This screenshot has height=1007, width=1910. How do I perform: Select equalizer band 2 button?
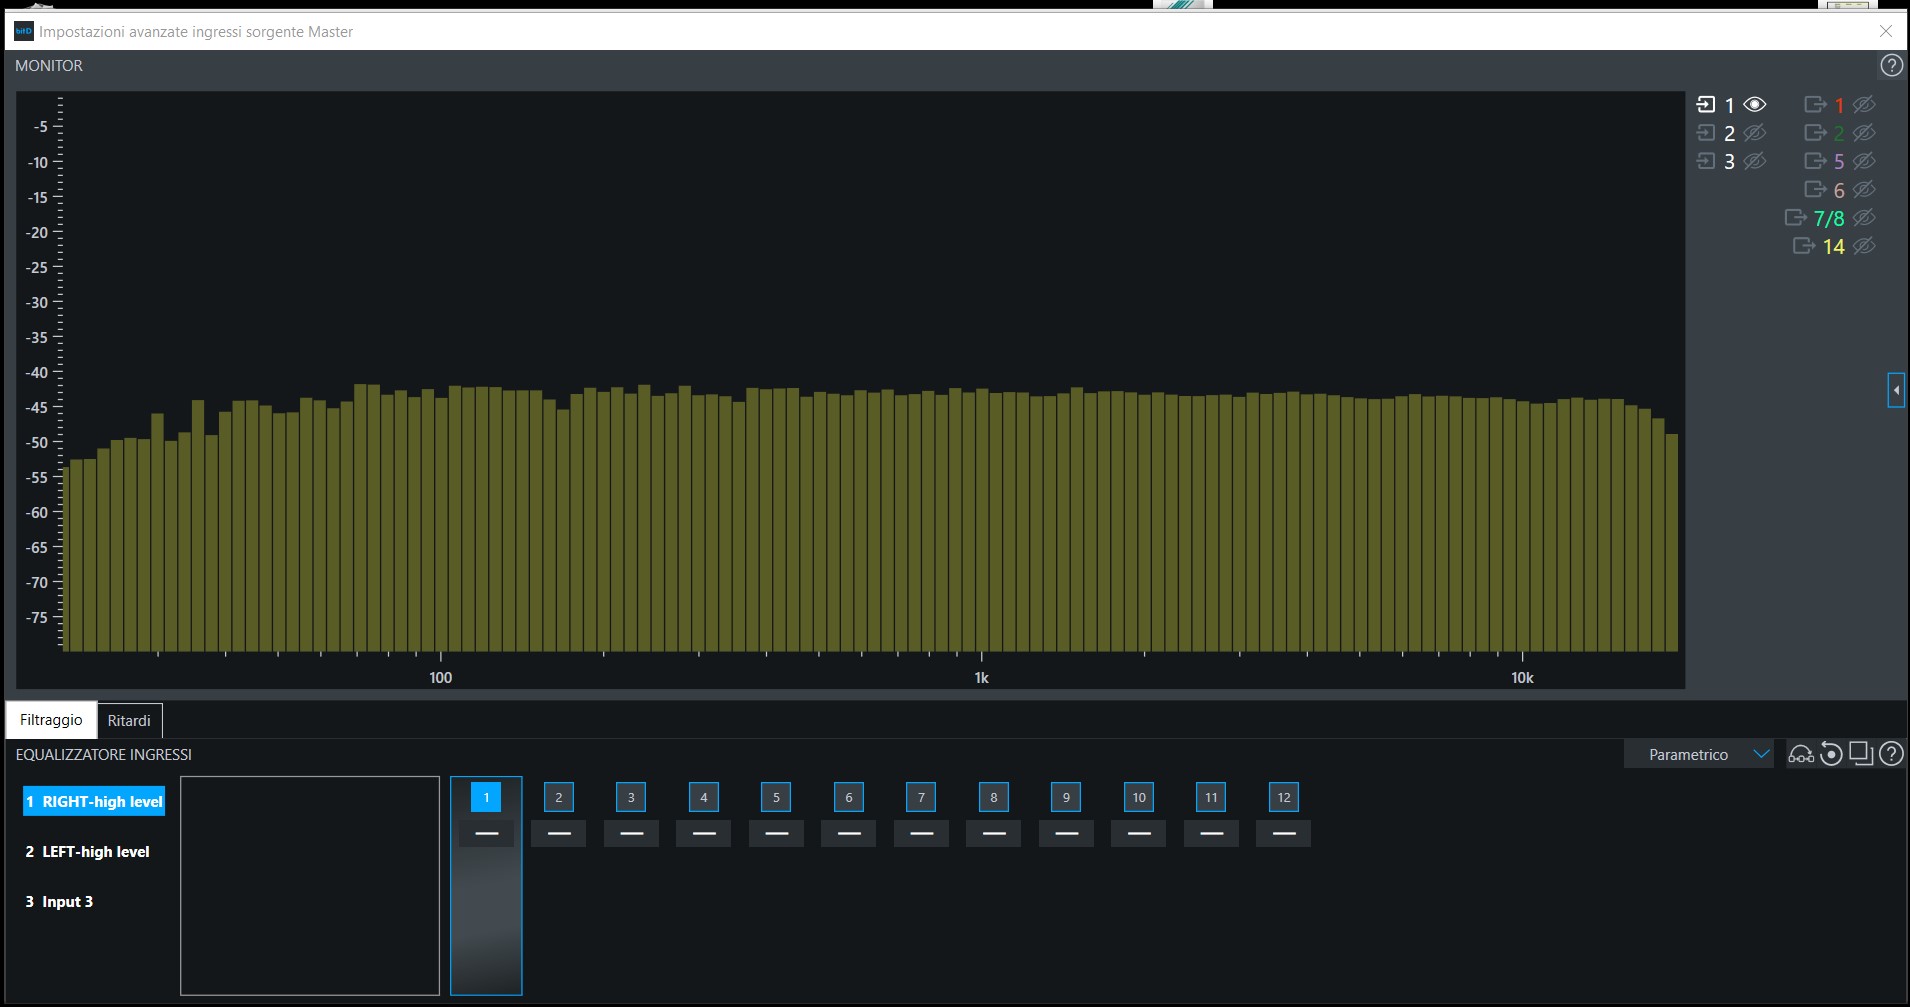coord(559,797)
